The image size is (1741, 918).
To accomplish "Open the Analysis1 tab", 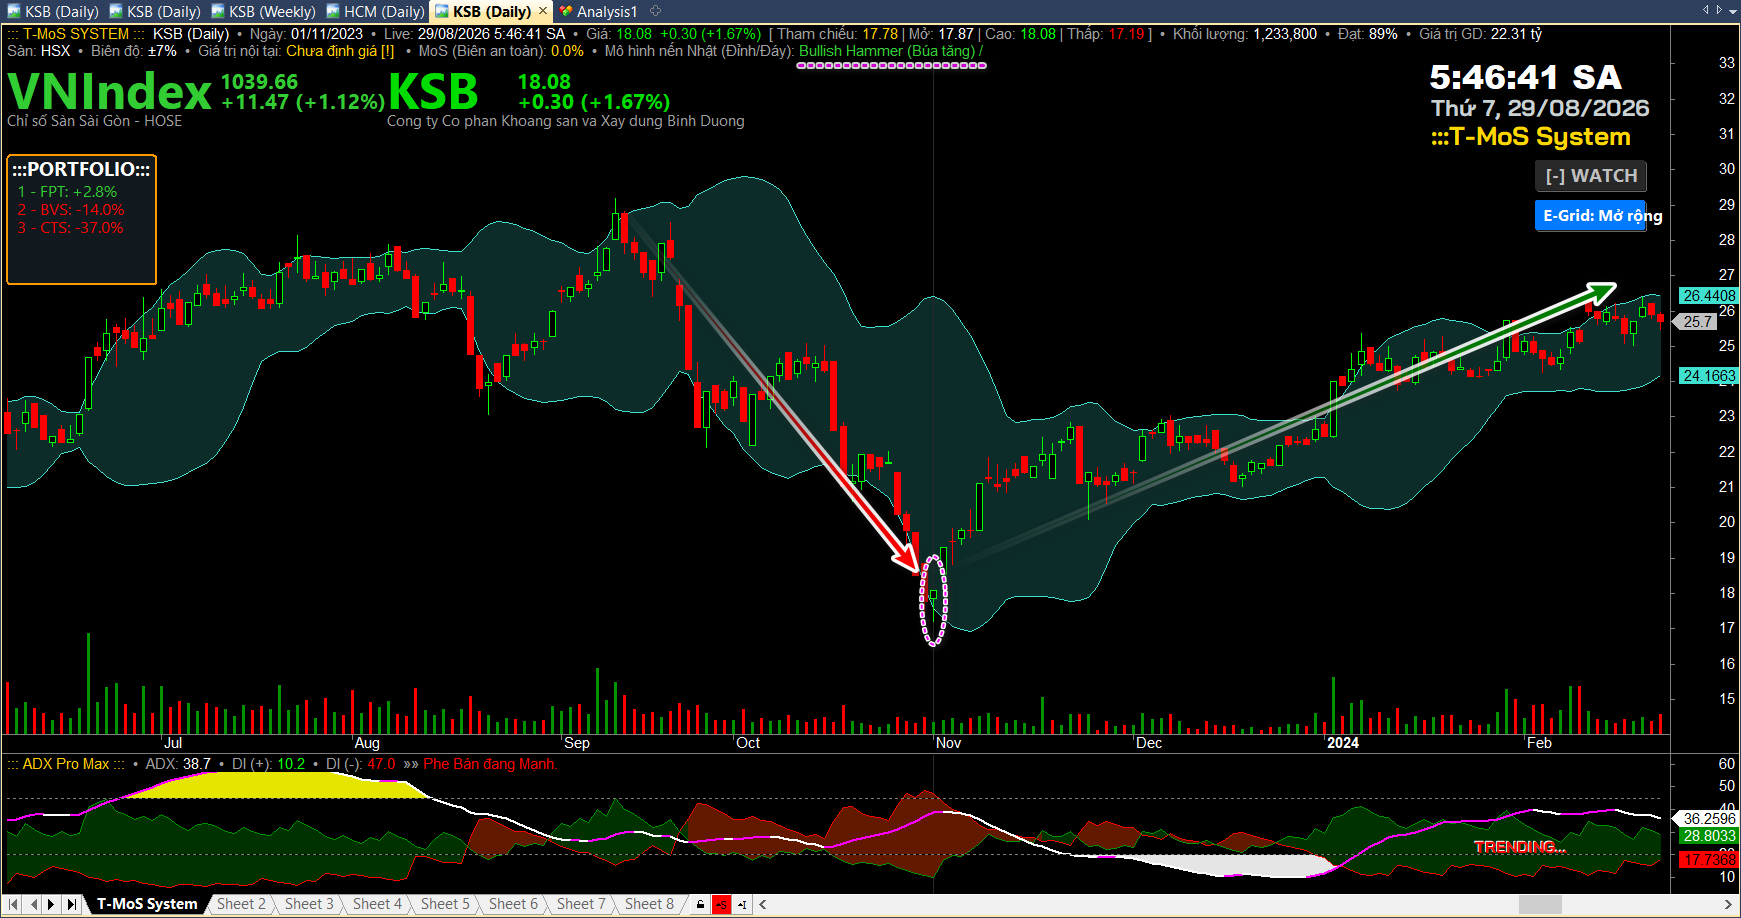I will click(599, 12).
